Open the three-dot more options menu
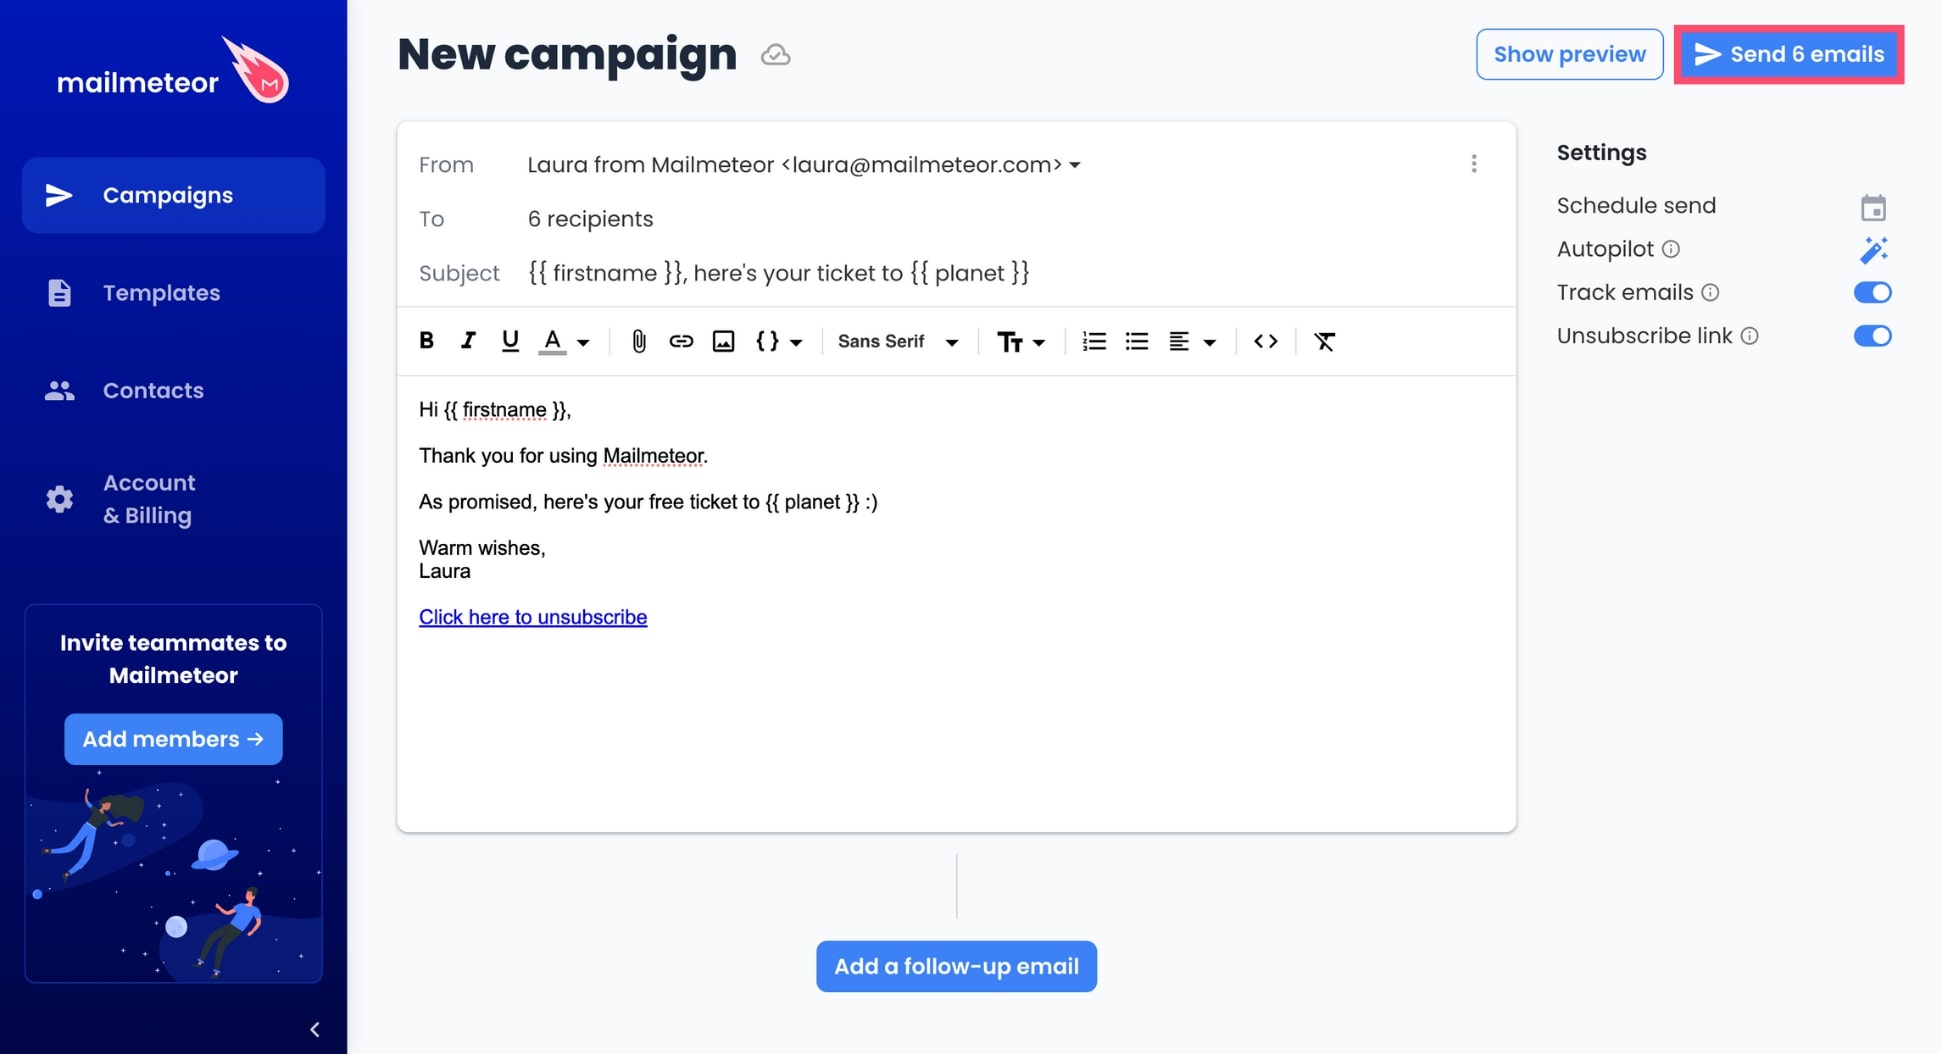This screenshot has width=1941, height=1054. pyautogui.click(x=1473, y=164)
